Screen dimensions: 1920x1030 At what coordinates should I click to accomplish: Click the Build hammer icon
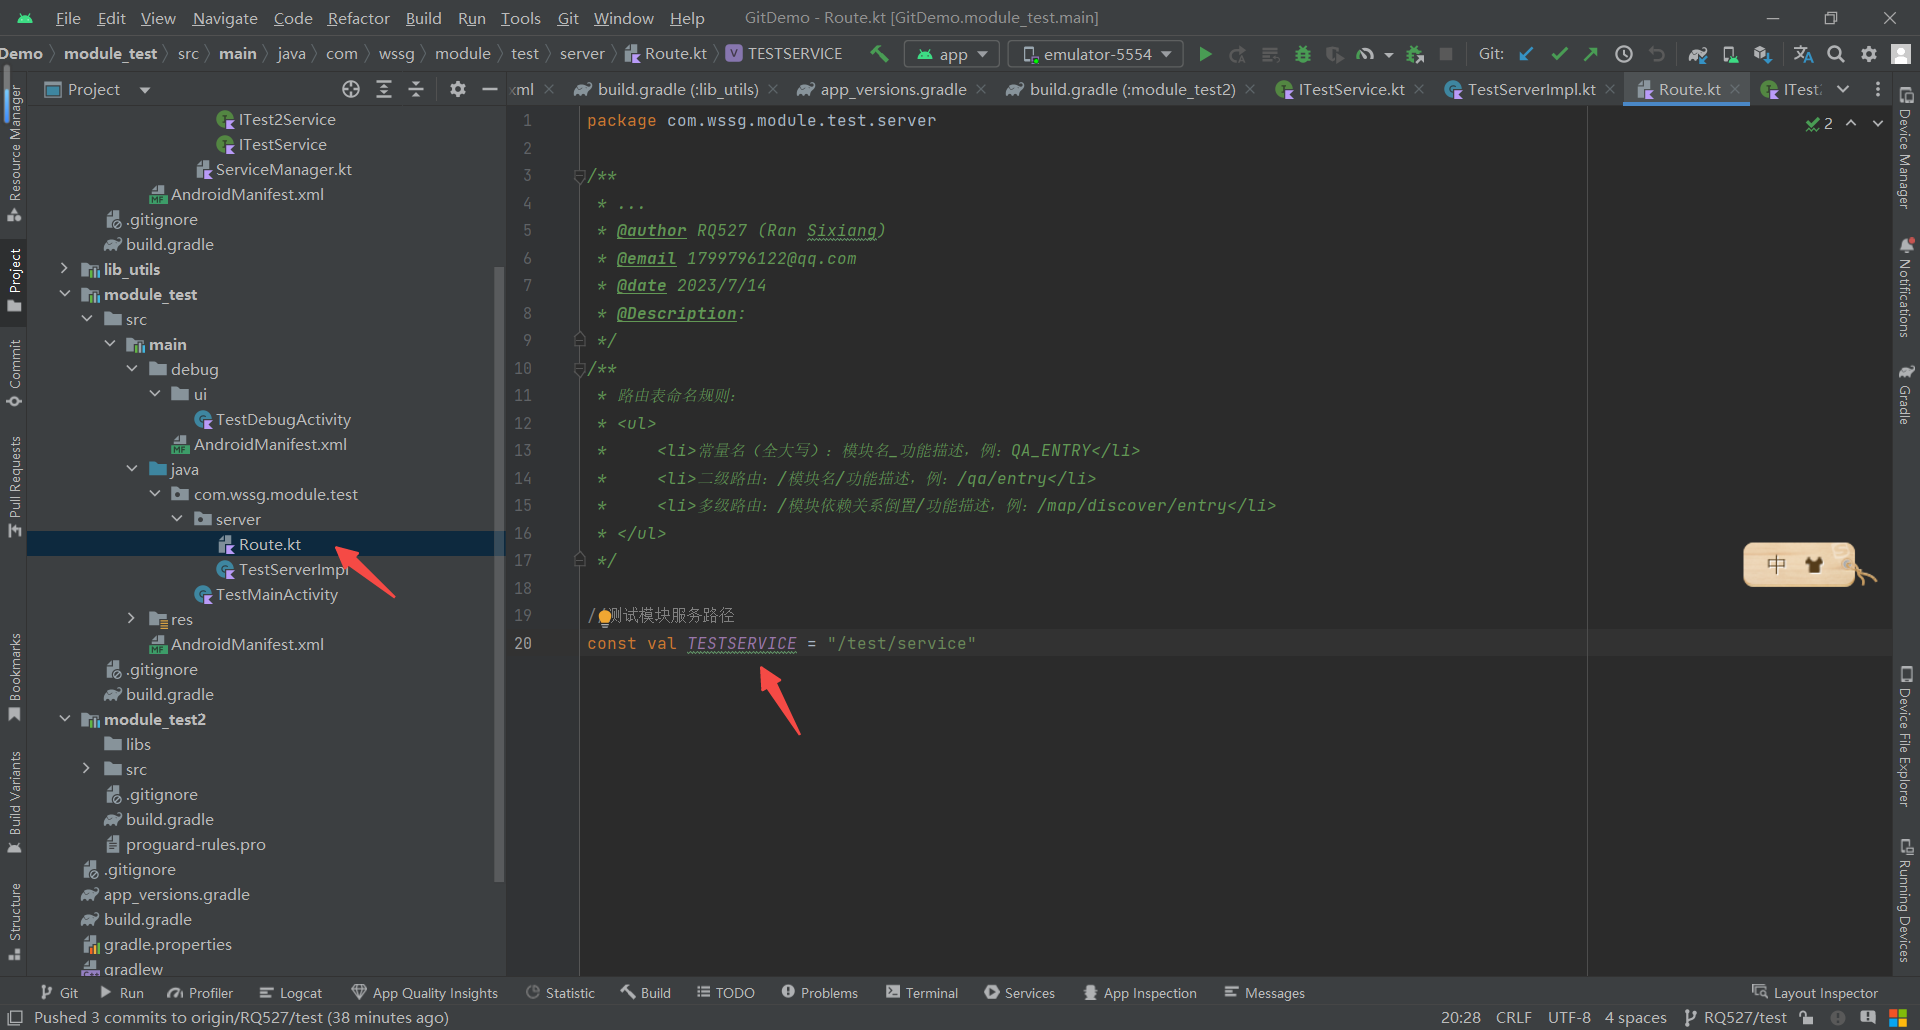coord(879,54)
